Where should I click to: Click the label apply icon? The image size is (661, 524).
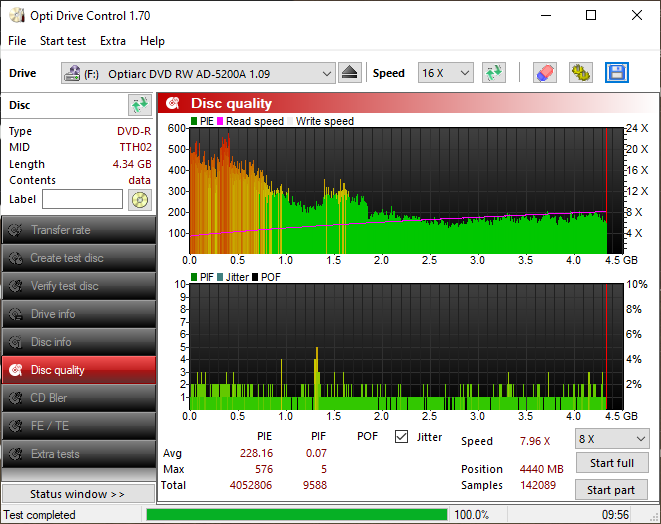click(x=139, y=199)
